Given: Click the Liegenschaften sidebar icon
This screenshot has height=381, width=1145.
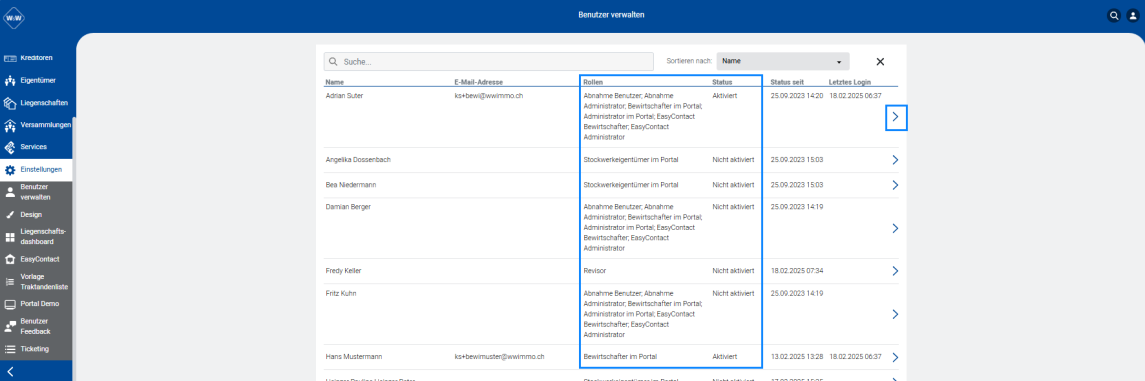Looking at the screenshot, I should coord(10,103).
